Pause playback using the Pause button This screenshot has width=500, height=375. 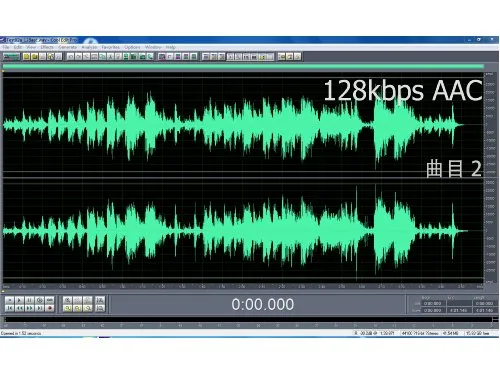(x=29, y=300)
